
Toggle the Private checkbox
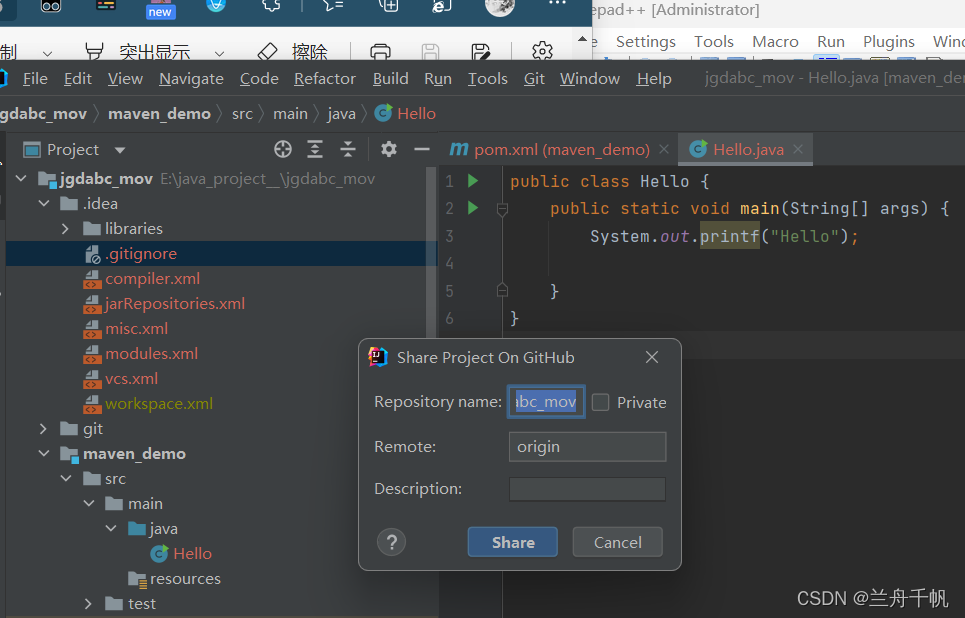tap(600, 402)
